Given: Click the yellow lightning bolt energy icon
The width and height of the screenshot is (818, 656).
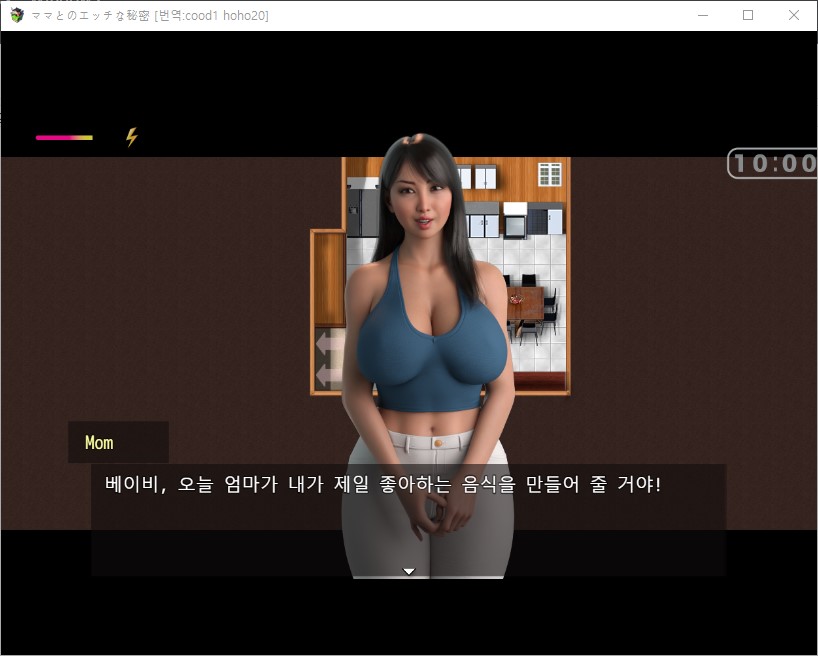Looking at the screenshot, I should [x=131, y=137].
